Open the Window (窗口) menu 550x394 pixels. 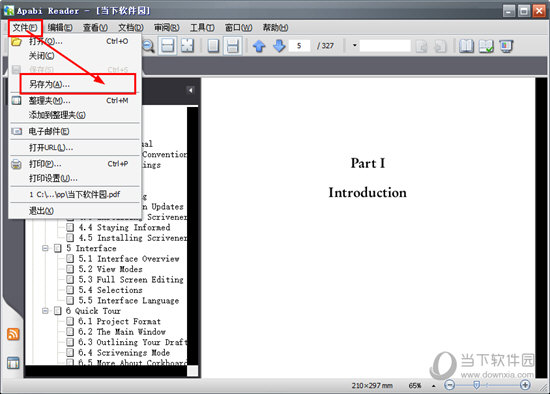pos(238,28)
